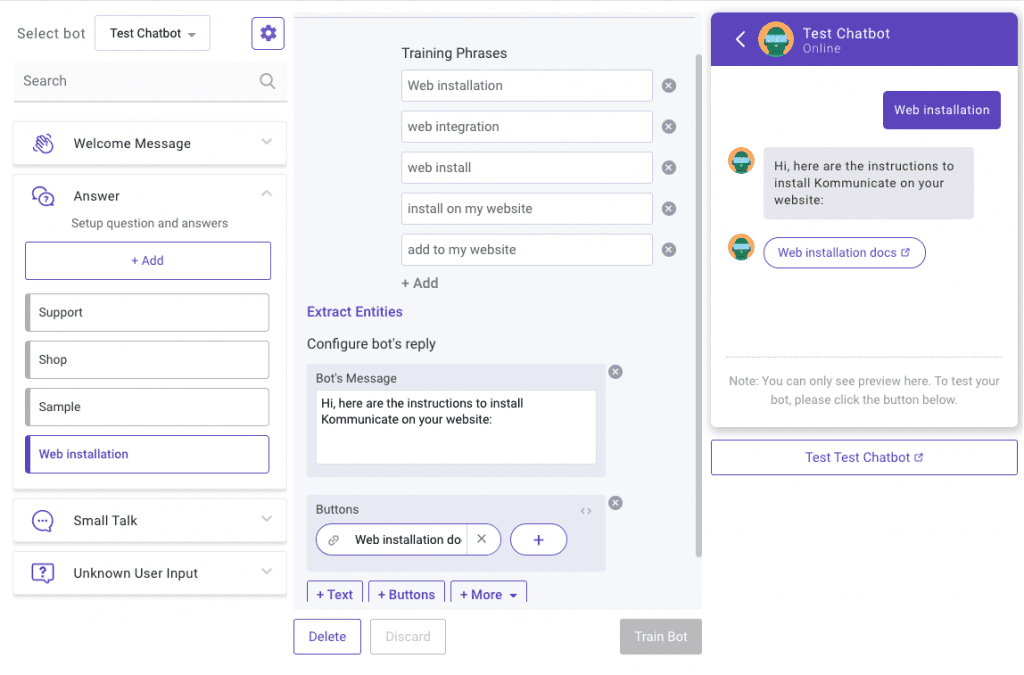Expand the Welcome Message section

tap(266, 142)
